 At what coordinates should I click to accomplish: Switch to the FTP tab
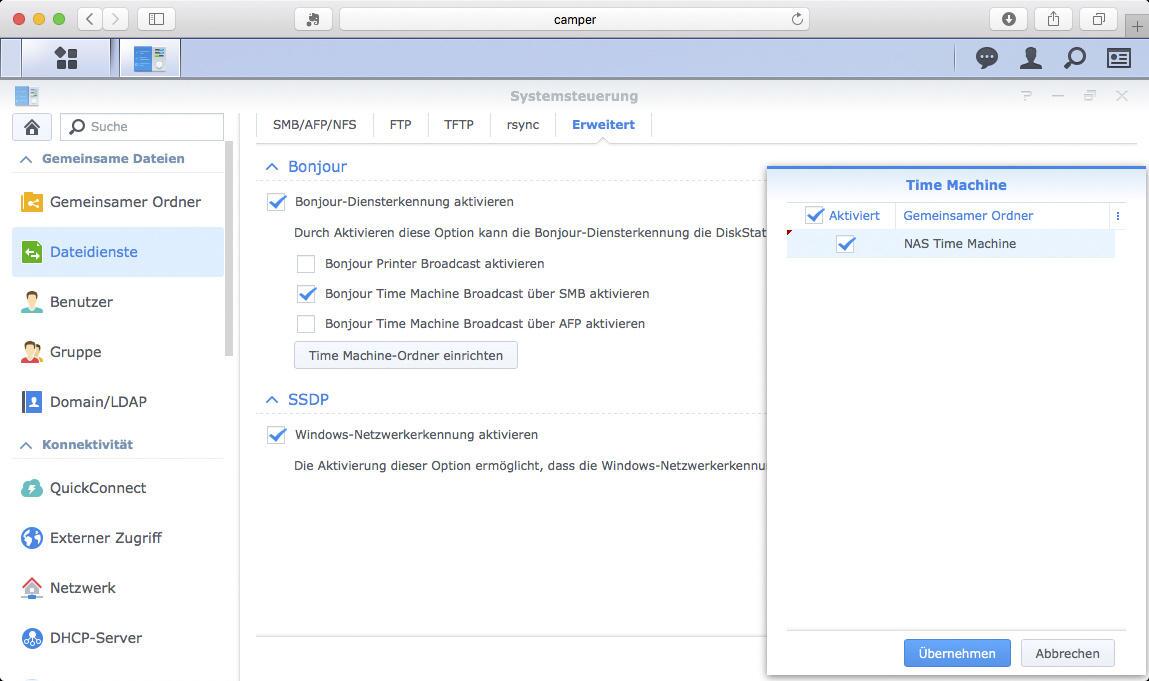click(400, 124)
